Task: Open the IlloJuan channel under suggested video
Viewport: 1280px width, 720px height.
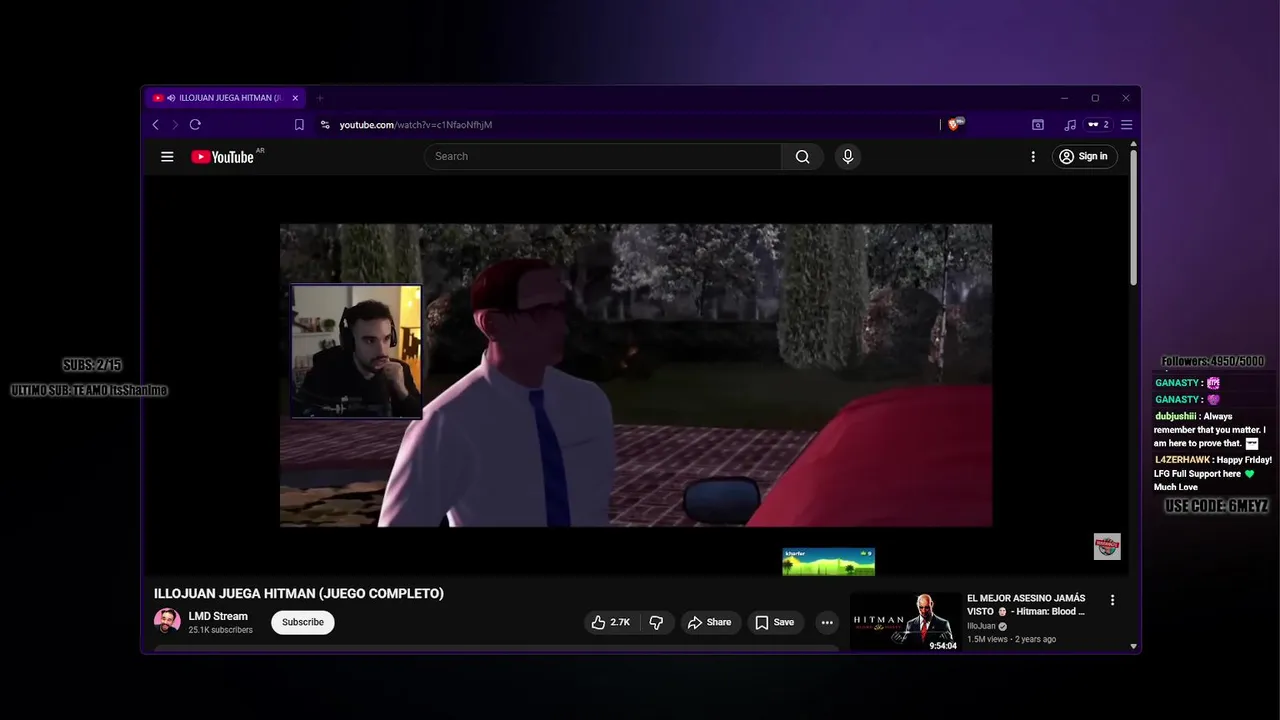Action: pyautogui.click(x=981, y=626)
